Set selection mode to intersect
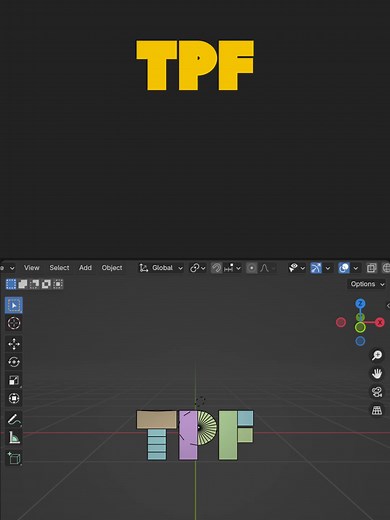Screen dimensions: 390x520 (x=58, y=284)
